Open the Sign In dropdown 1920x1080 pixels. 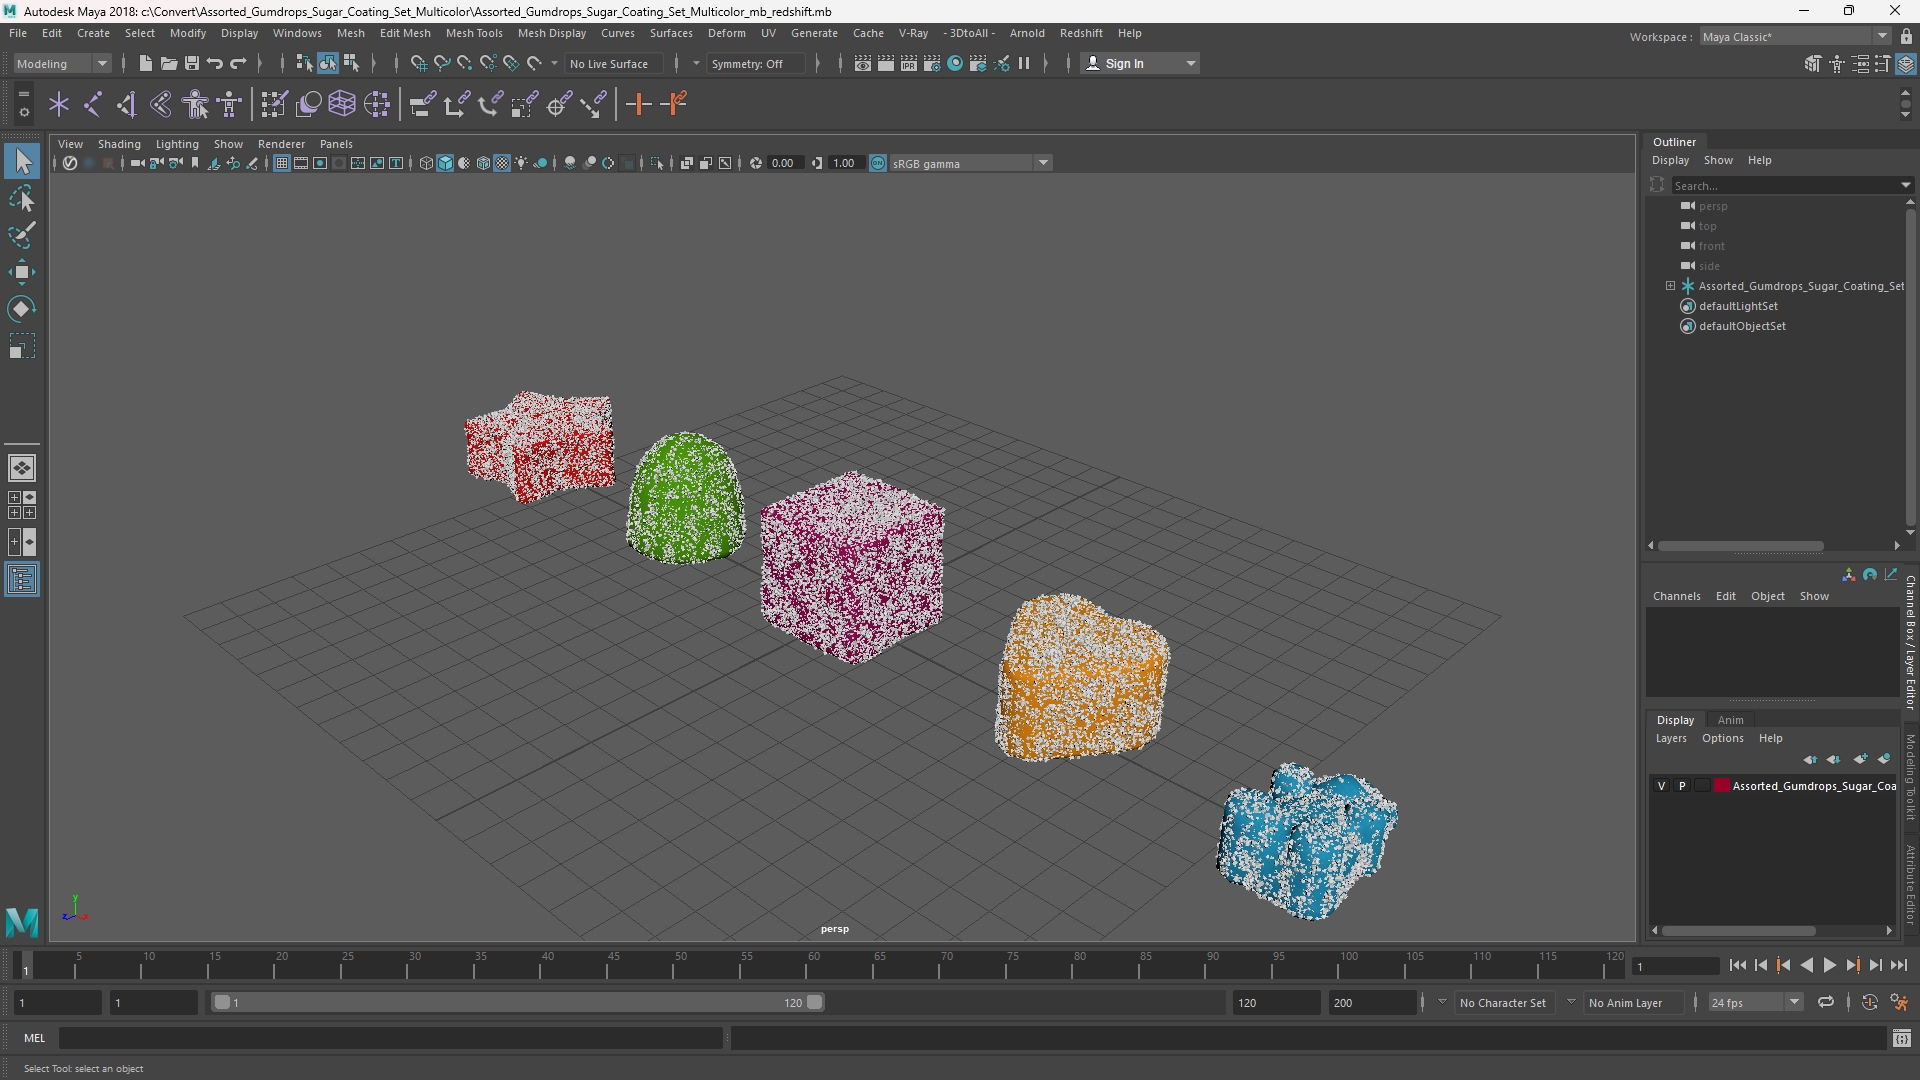coord(1140,63)
